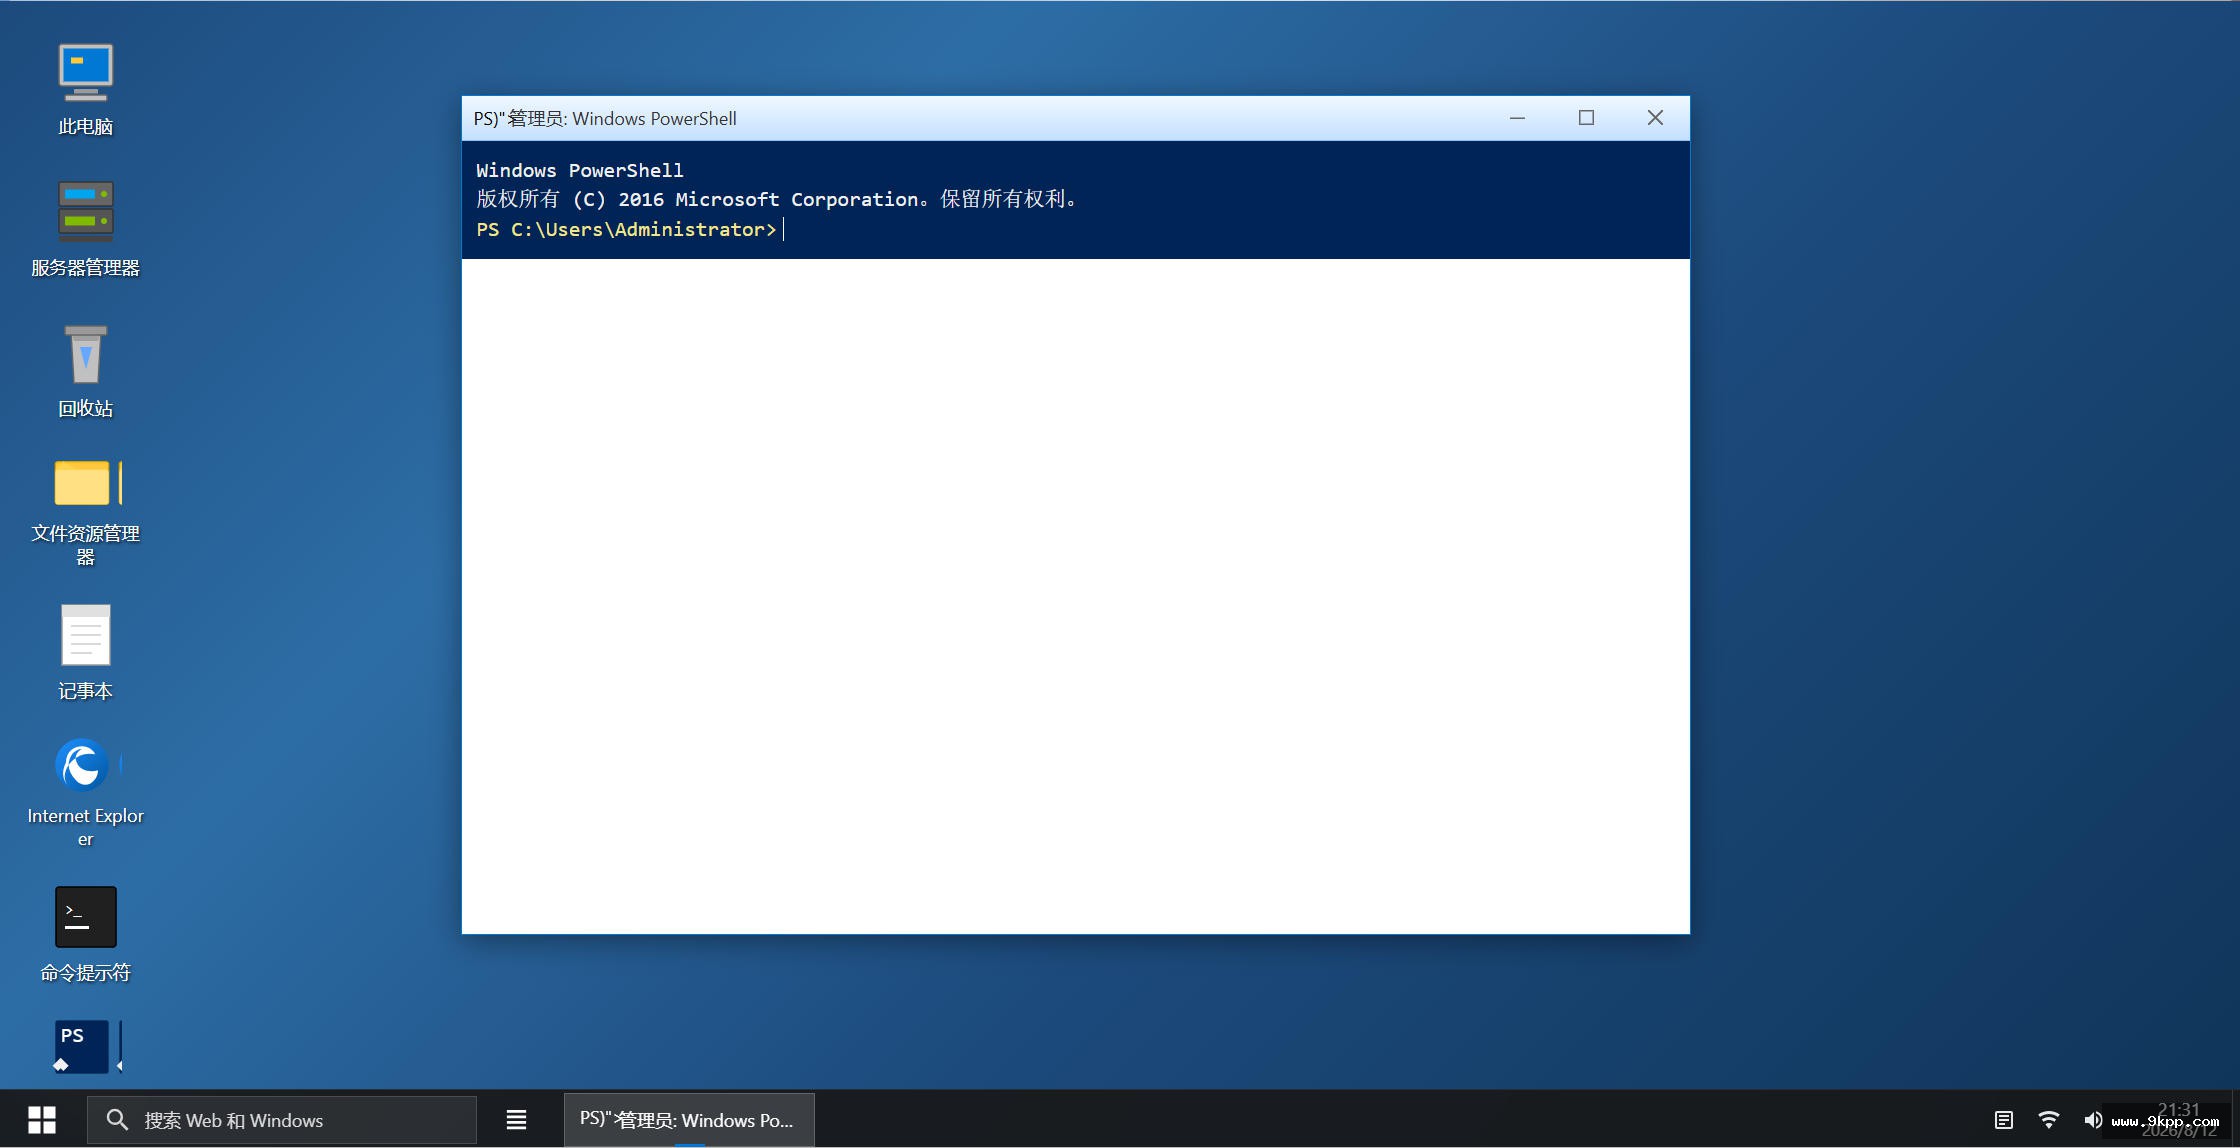Open the 此电脑 desktop icon
This screenshot has height=1148, width=2240.
click(85, 90)
